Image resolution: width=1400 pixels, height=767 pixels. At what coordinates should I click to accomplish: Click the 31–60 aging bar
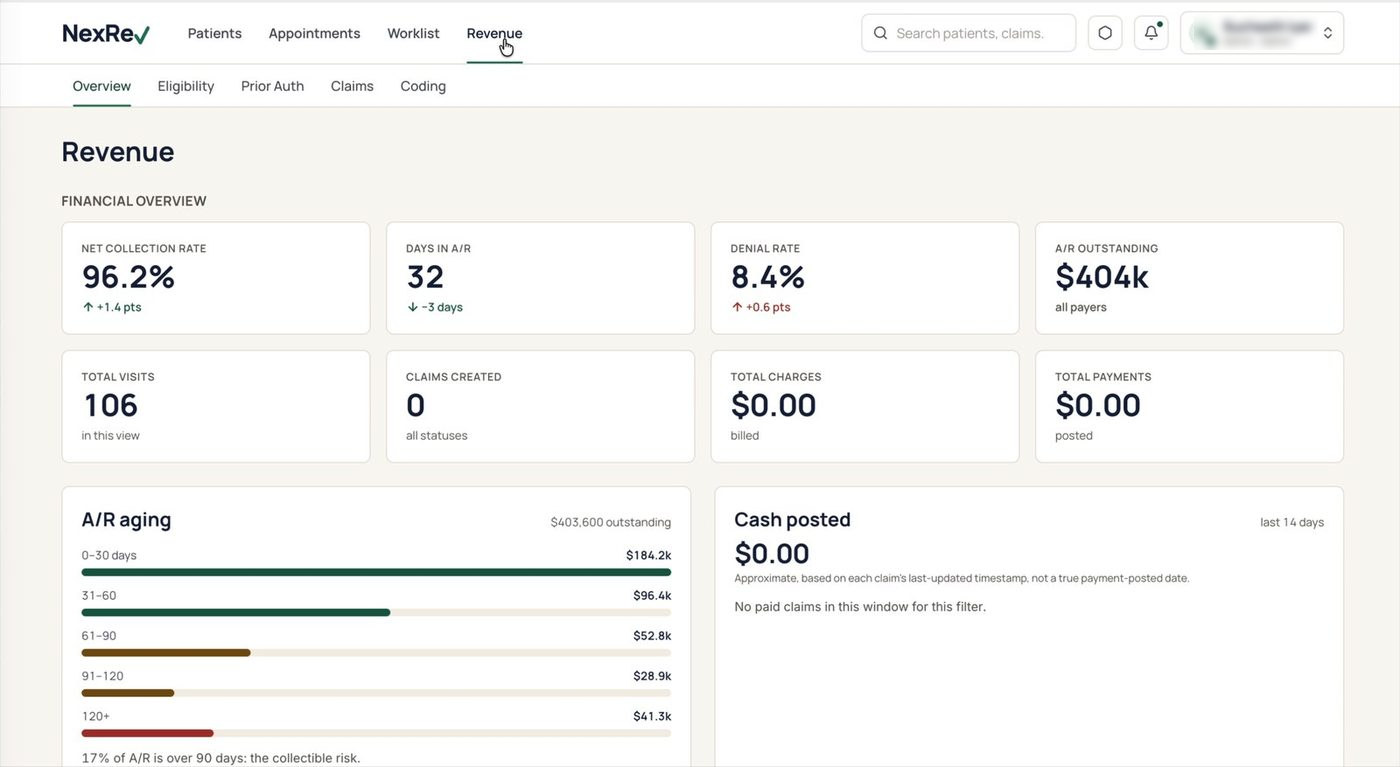pos(376,612)
